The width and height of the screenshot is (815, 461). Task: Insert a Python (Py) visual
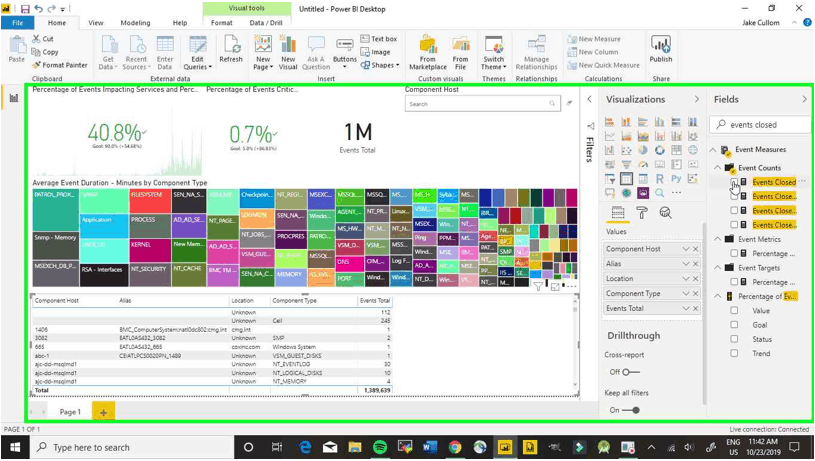point(676,178)
